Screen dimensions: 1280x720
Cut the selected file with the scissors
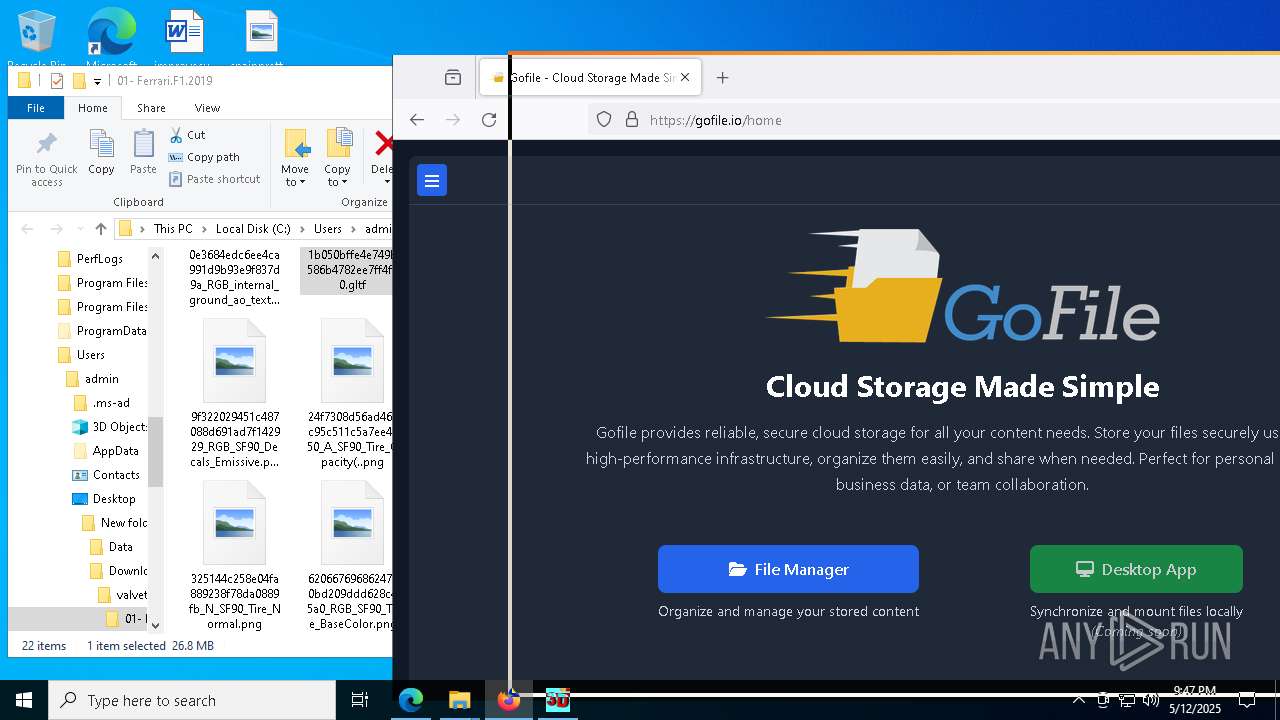pyautogui.click(x=188, y=135)
